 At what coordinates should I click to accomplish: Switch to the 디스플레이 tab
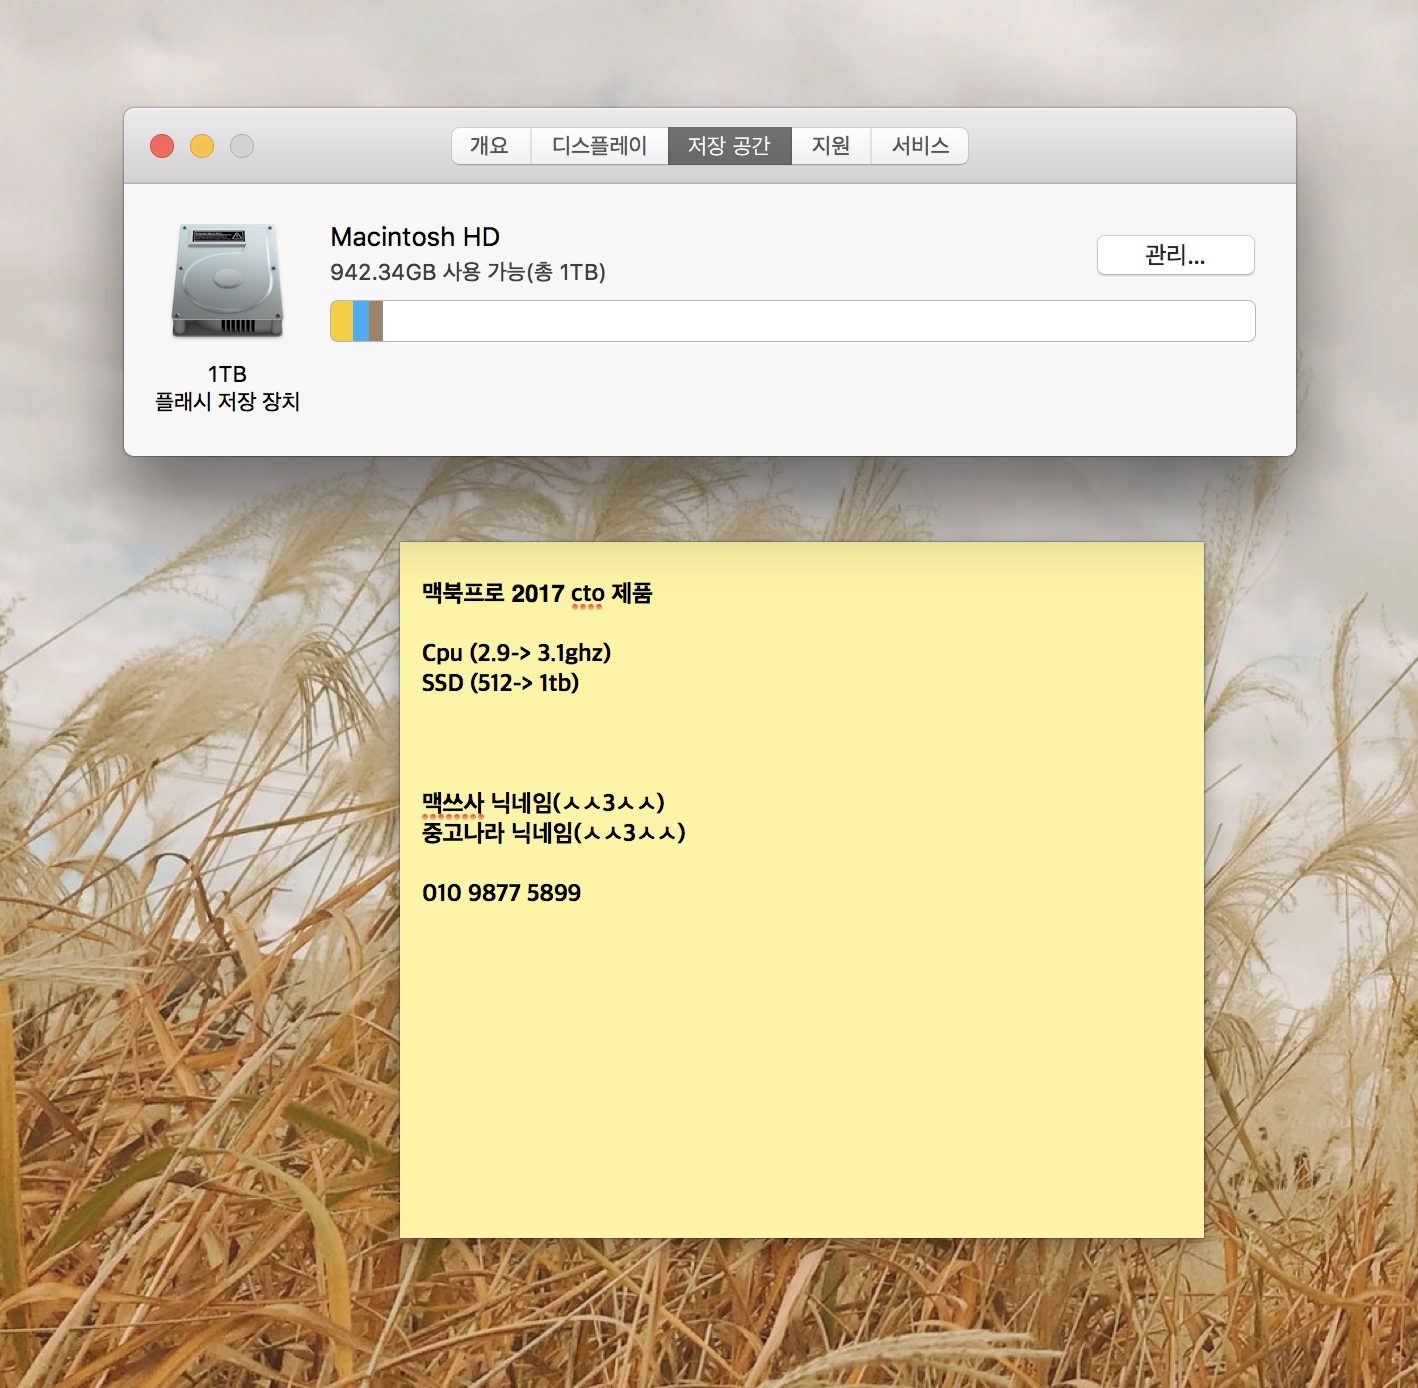click(x=599, y=146)
